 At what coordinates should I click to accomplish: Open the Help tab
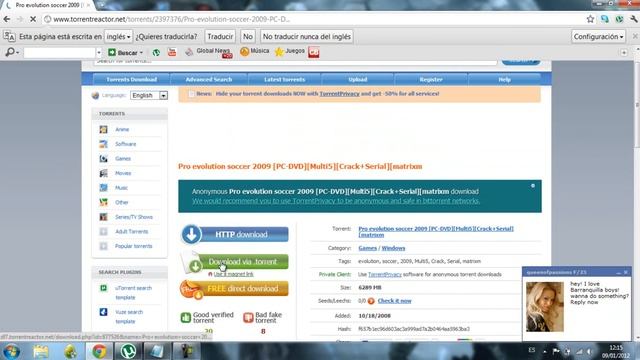point(504,80)
